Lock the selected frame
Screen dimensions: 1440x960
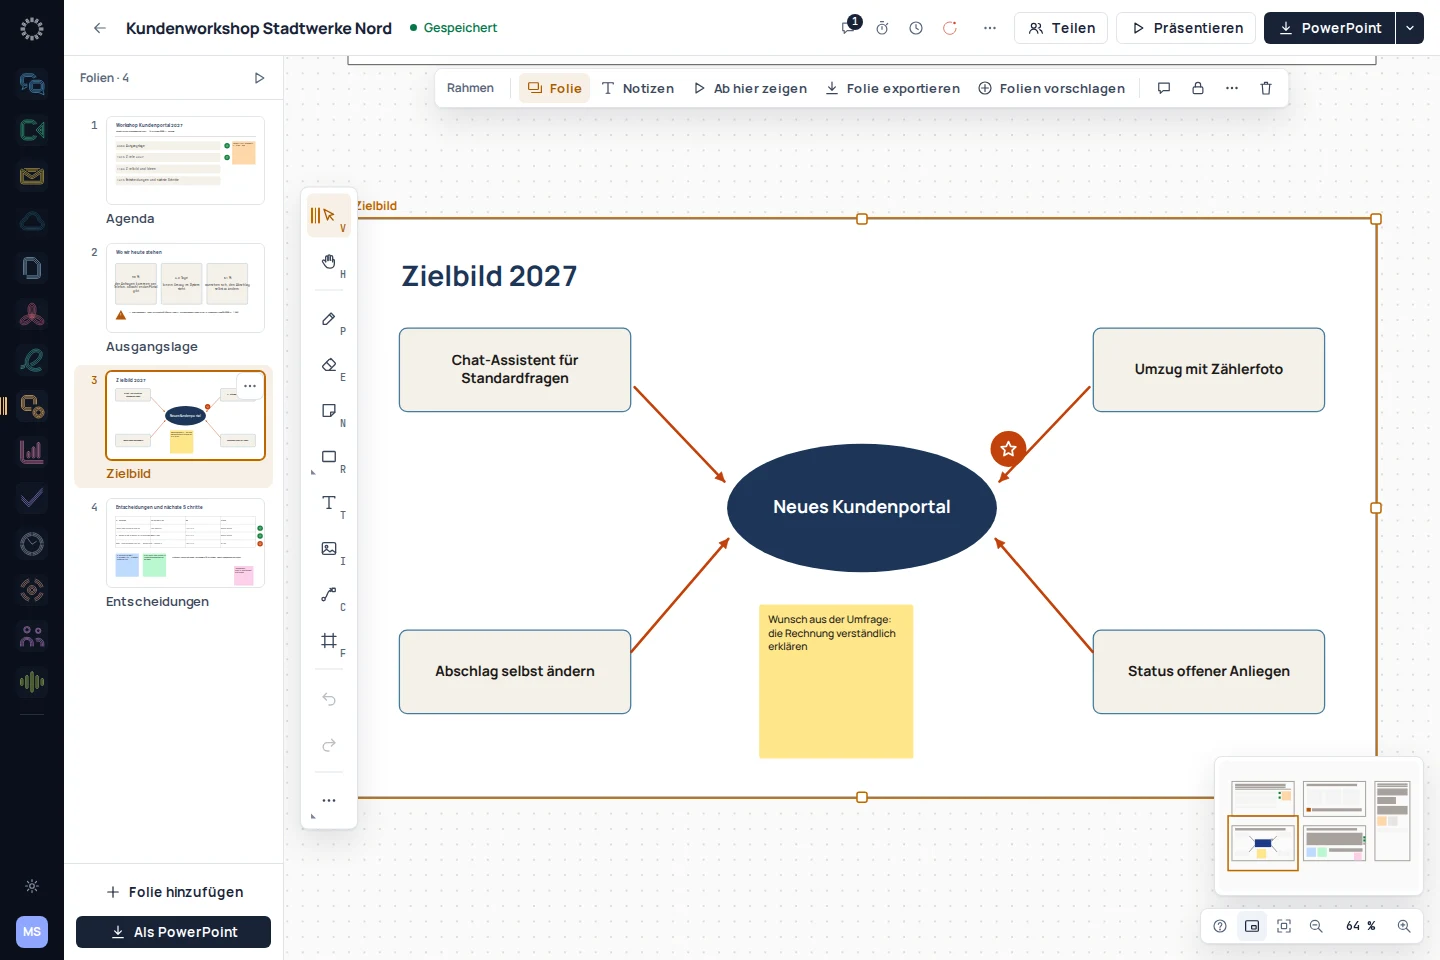click(1198, 88)
